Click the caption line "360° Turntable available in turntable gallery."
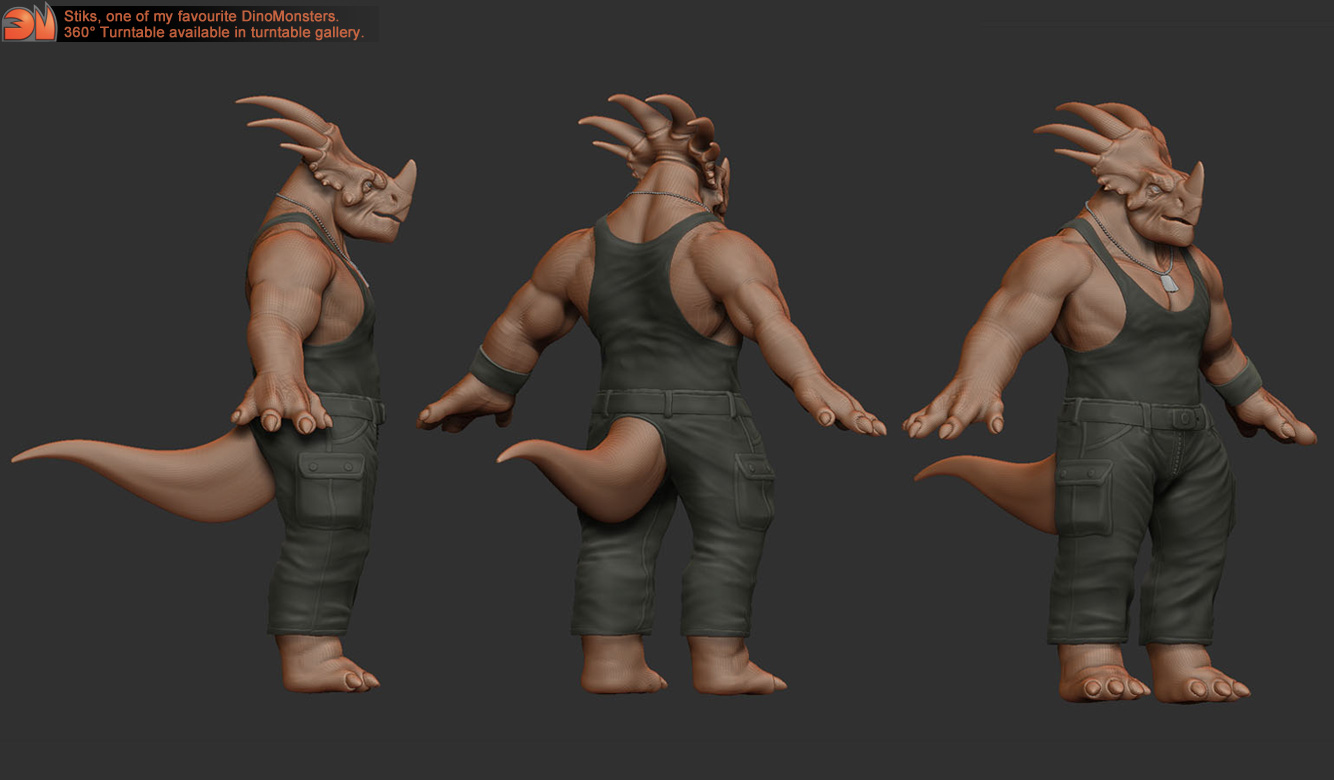1334x780 pixels. pyautogui.click(x=214, y=32)
